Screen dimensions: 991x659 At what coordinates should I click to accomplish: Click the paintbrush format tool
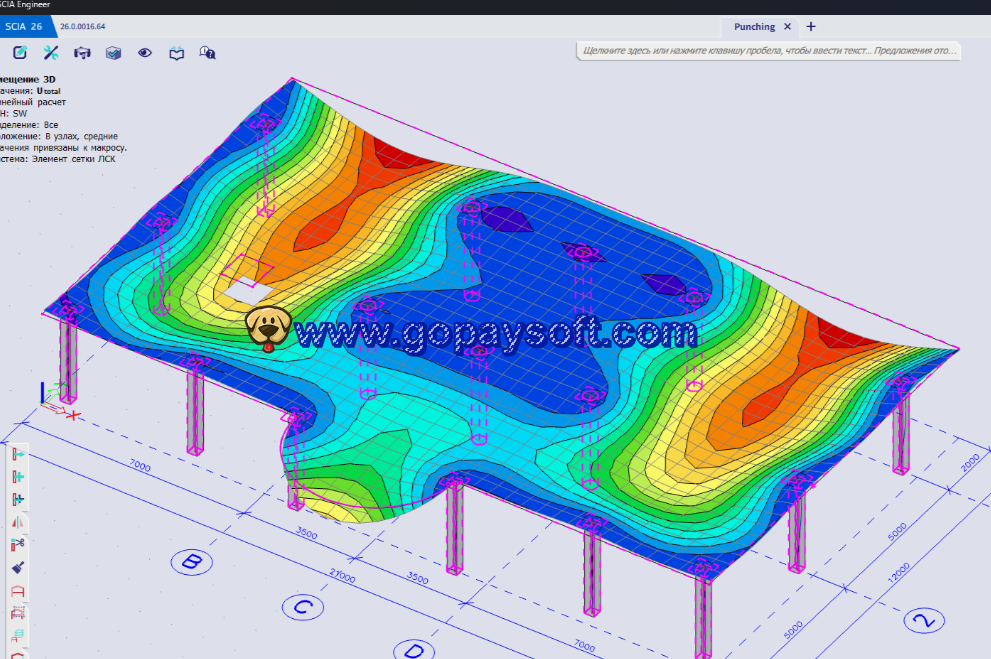tap(18, 568)
